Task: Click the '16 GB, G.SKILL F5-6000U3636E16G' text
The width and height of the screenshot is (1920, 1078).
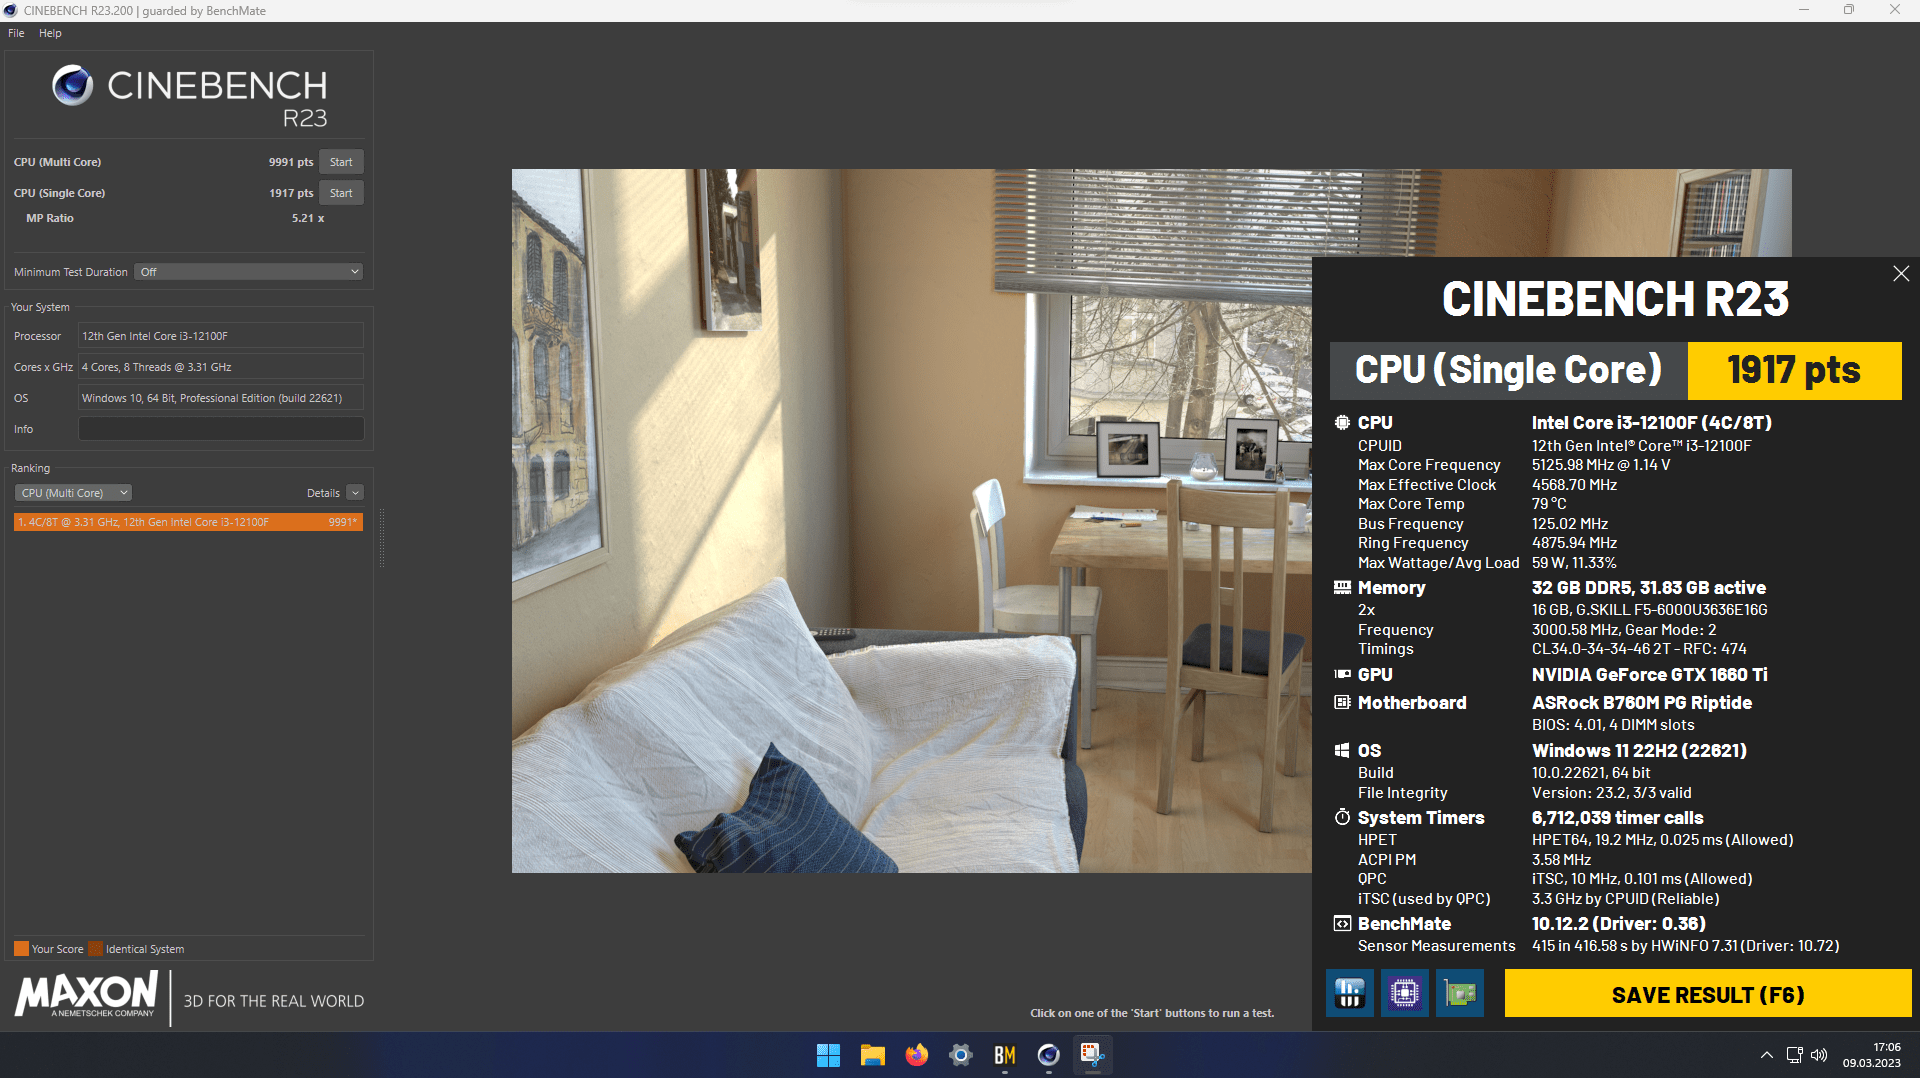Action: pyautogui.click(x=1650, y=610)
